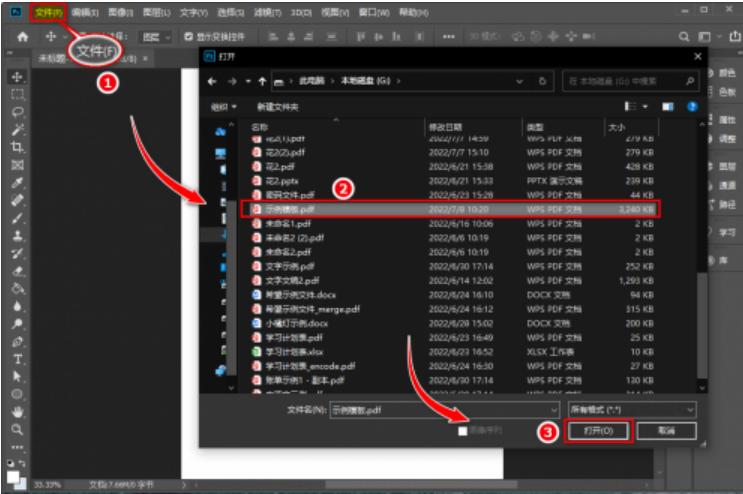Select the Brush tool

(x=17, y=218)
